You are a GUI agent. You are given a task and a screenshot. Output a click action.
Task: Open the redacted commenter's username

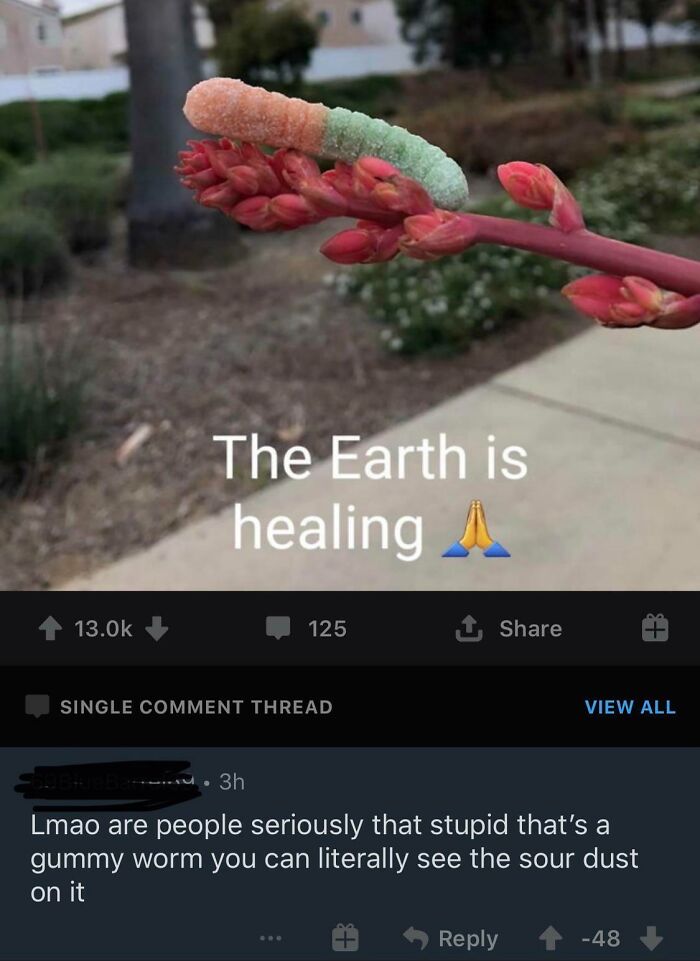pyautogui.click(x=107, y=783)
